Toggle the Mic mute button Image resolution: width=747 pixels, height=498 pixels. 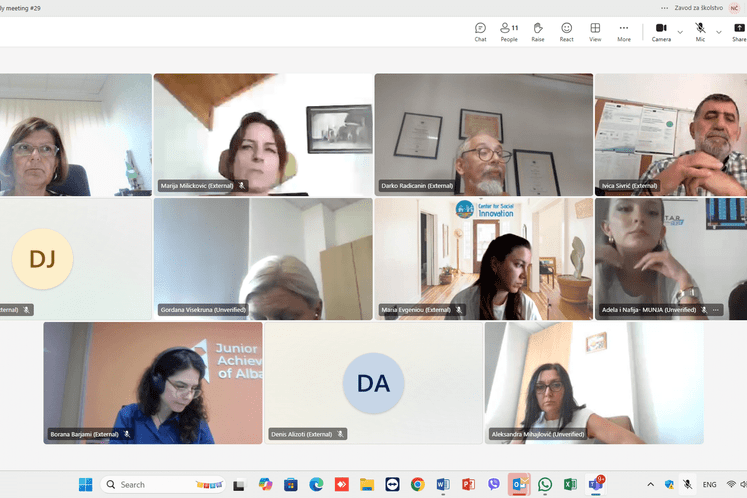coord(700,32)
